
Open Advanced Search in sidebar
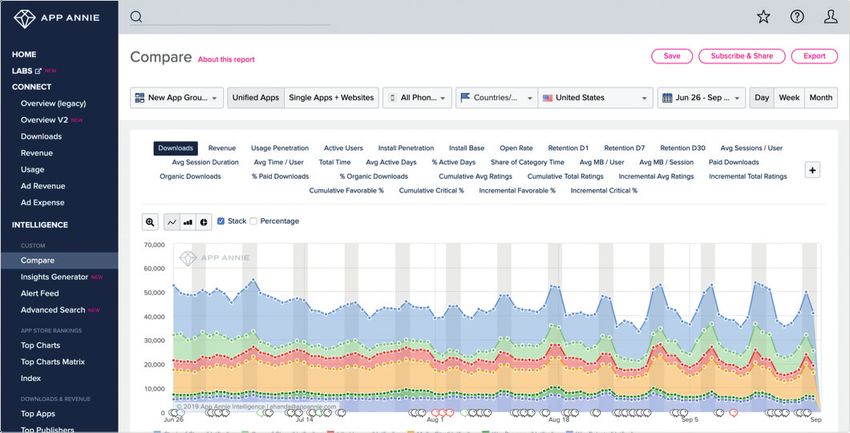click(x=53, y=310)
